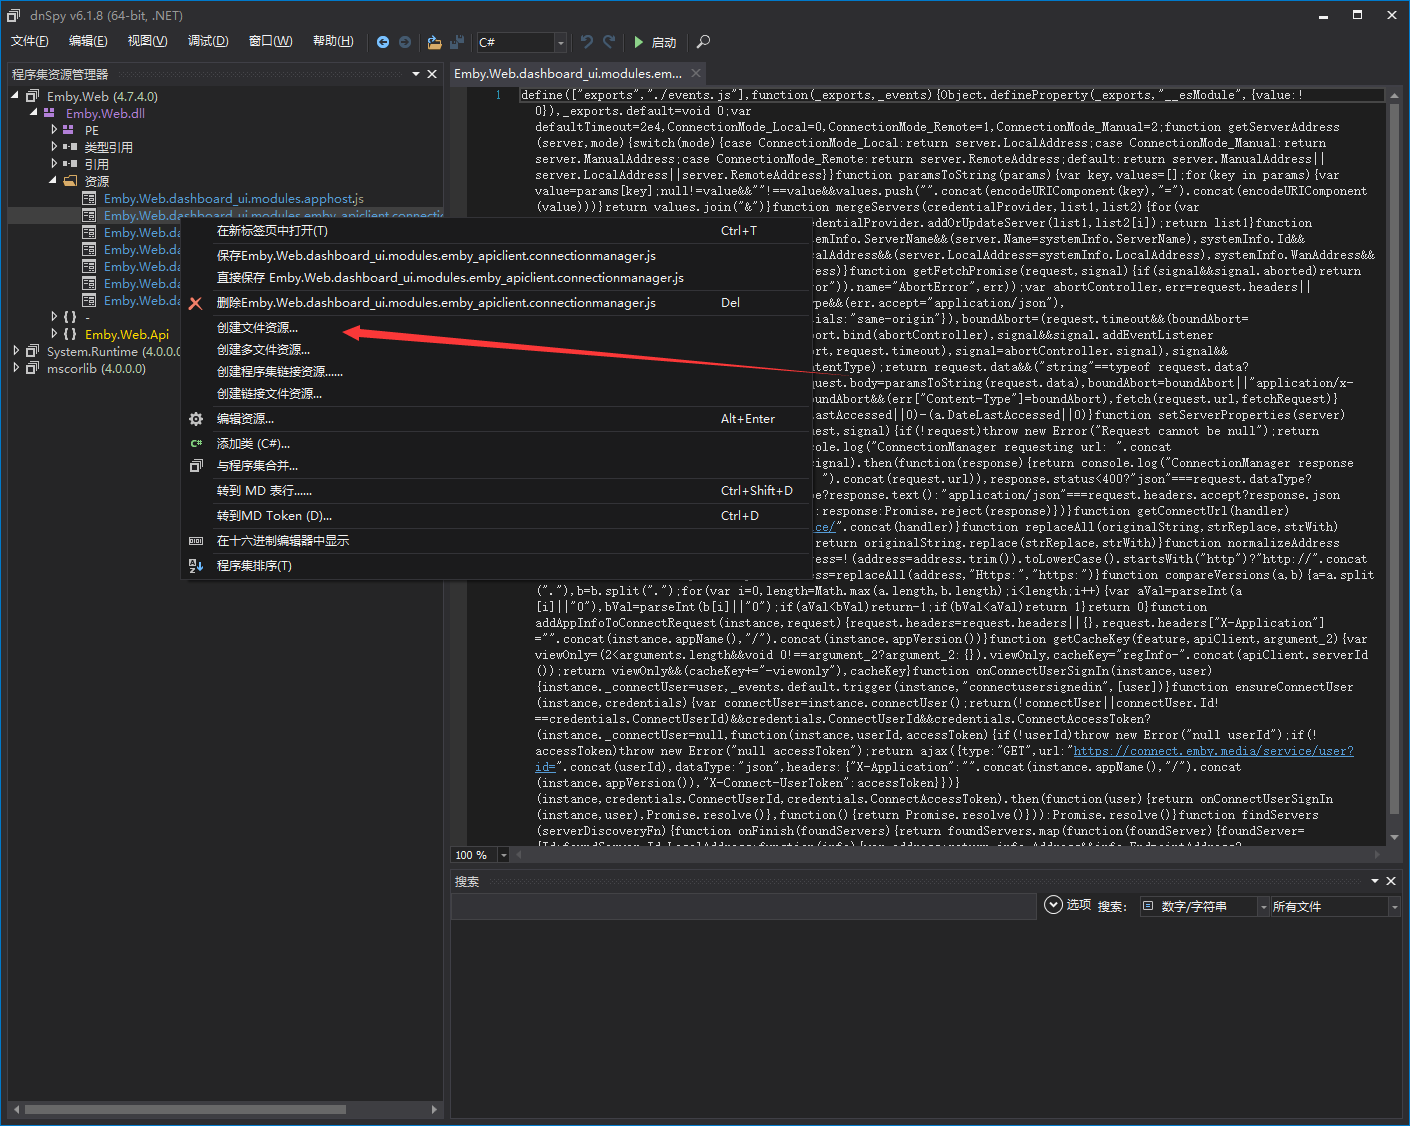Screen dimensions: 1410x1126
Task: Expand the Emby.Web.Api namespace
Action: 54,334
